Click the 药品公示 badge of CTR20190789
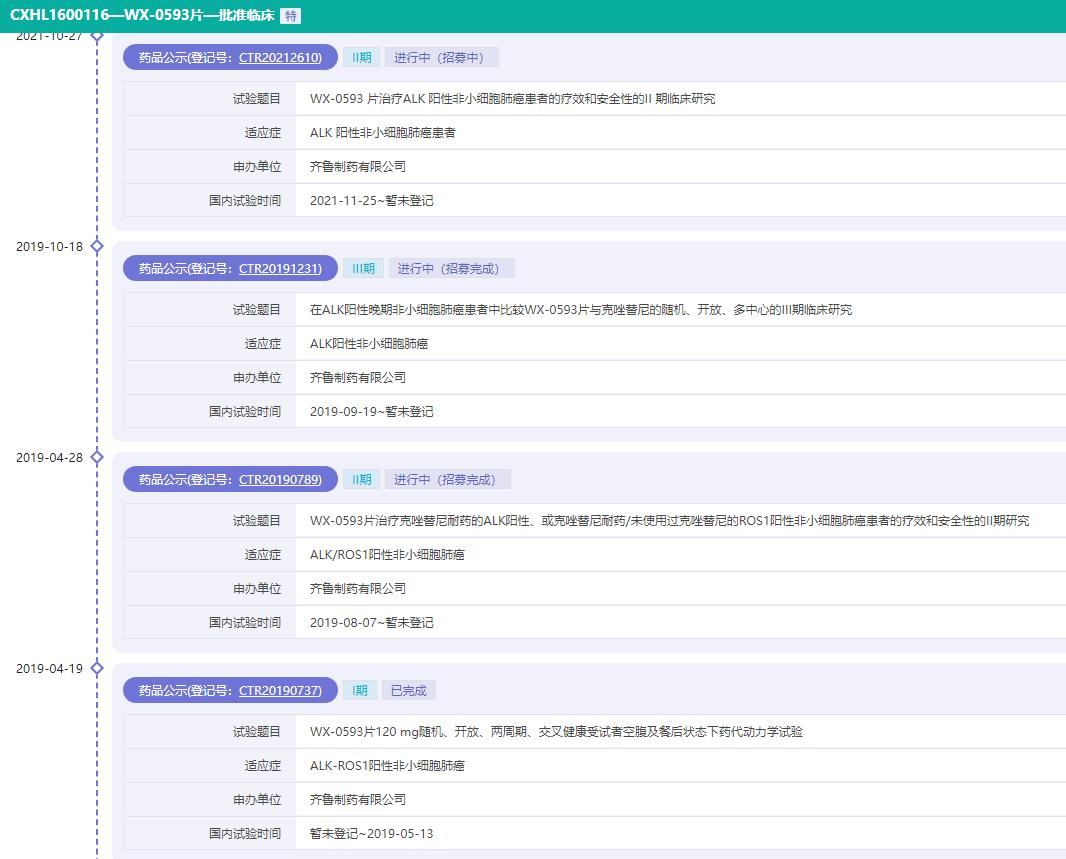Screen dimensions: 1066x859 pos(182,479)
